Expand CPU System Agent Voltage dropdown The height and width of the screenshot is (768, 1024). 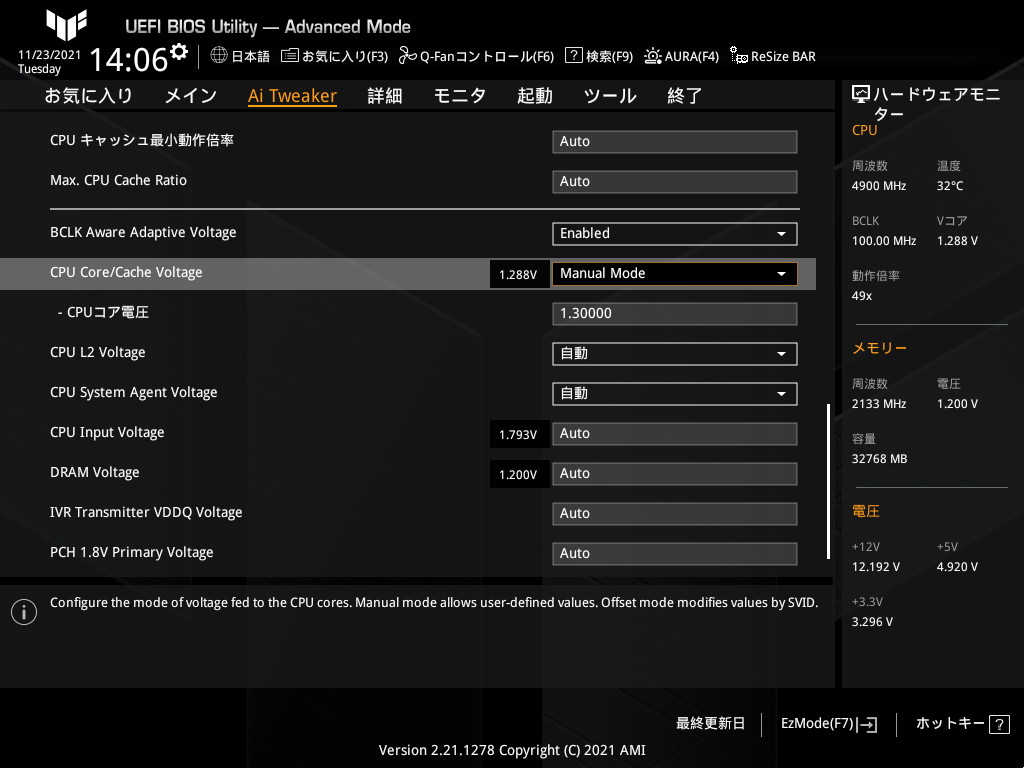675,394
